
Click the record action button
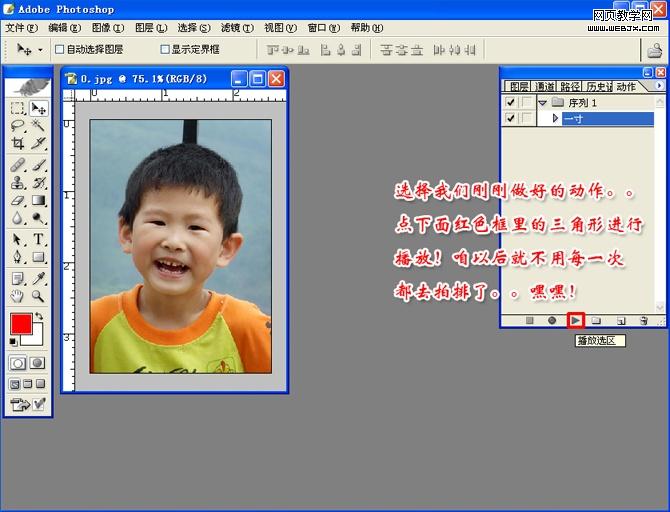click(x=552, y=320)
